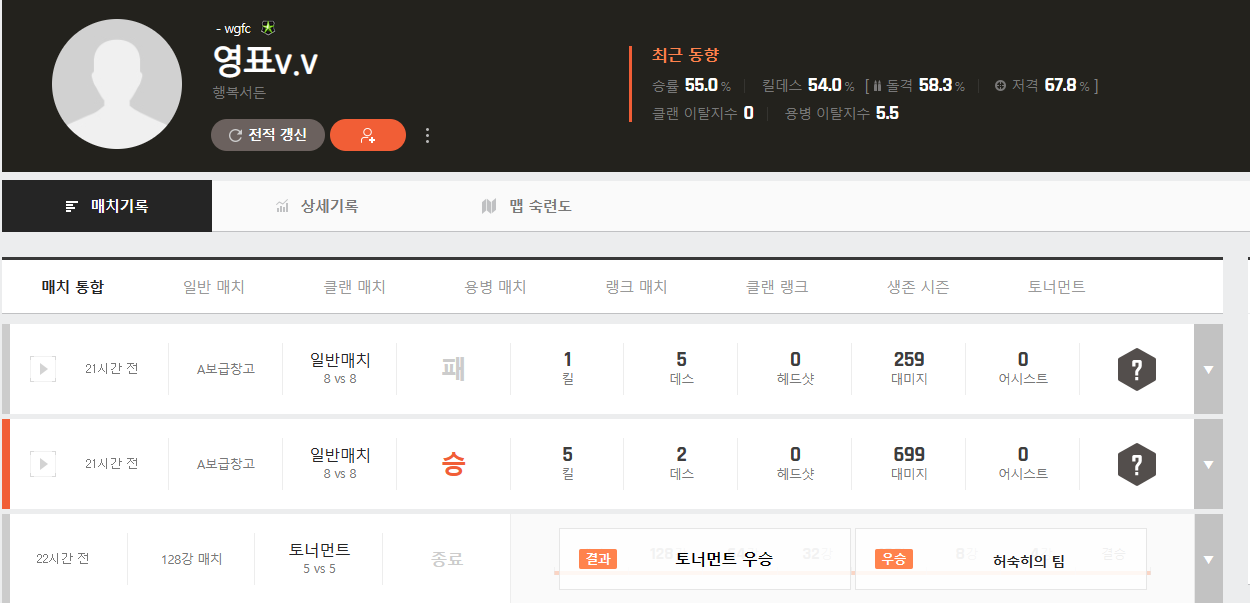
Task: Open the three-dot more options menu
Action: (428, 135)
